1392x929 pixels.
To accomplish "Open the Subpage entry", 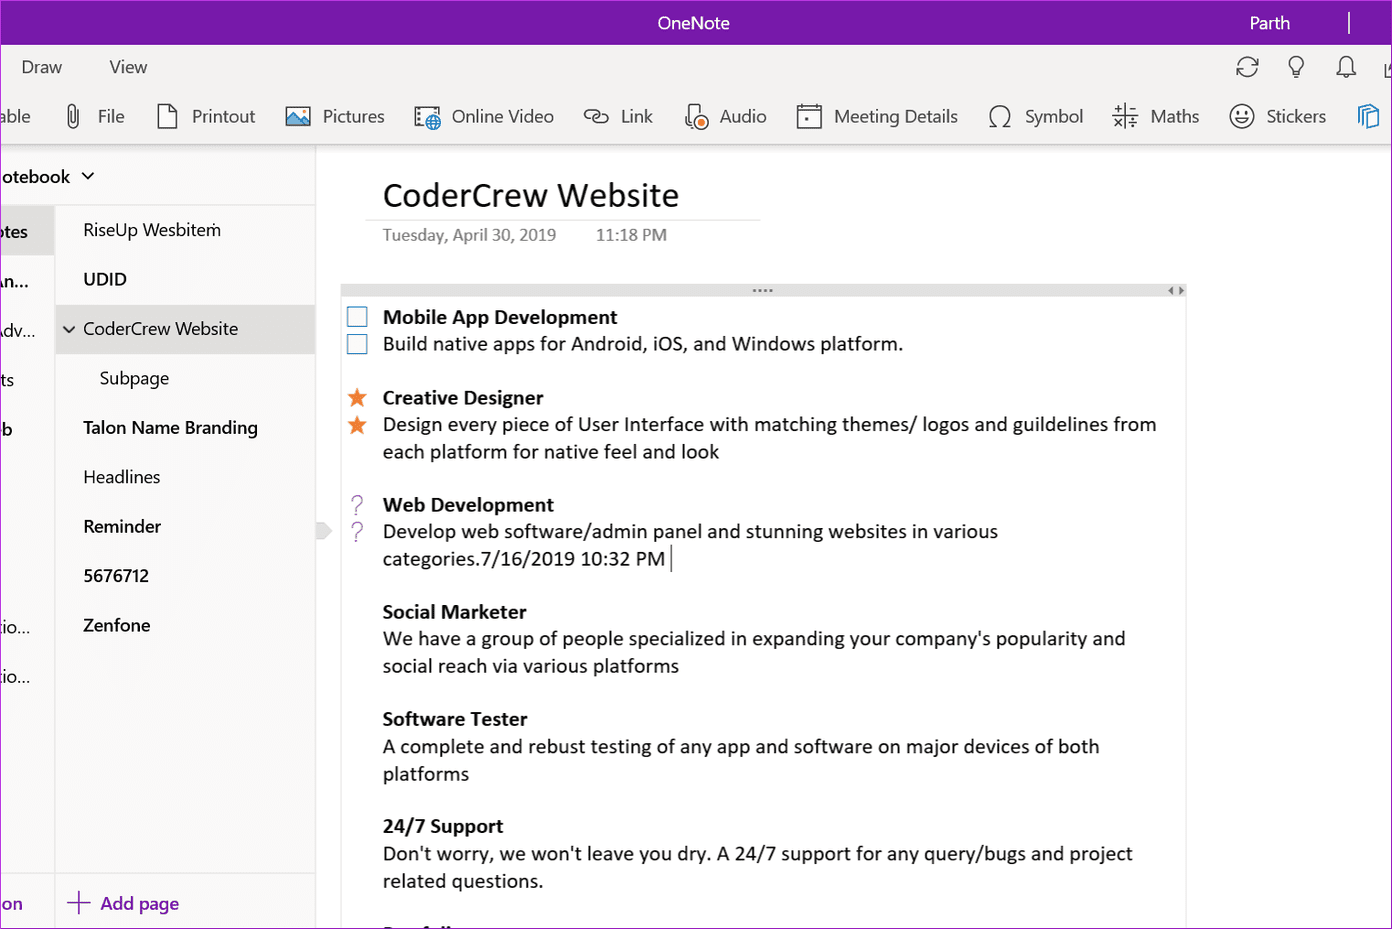I will (x=186, y=378).
